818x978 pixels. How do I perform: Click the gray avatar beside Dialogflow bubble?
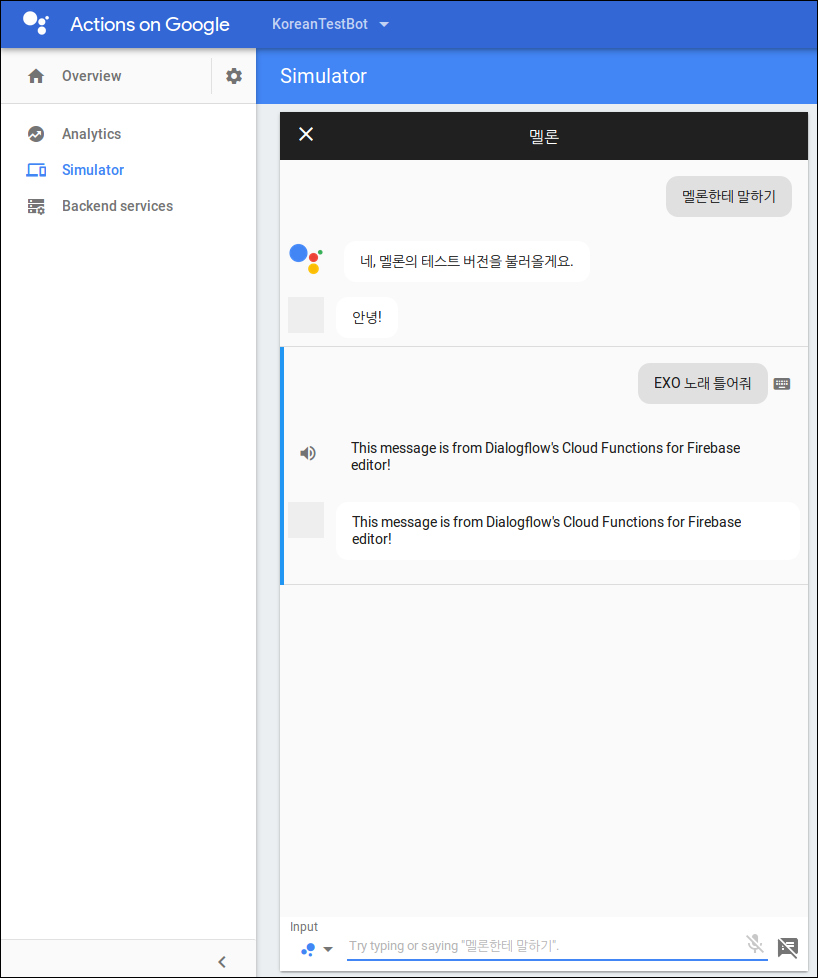(306, 520)
